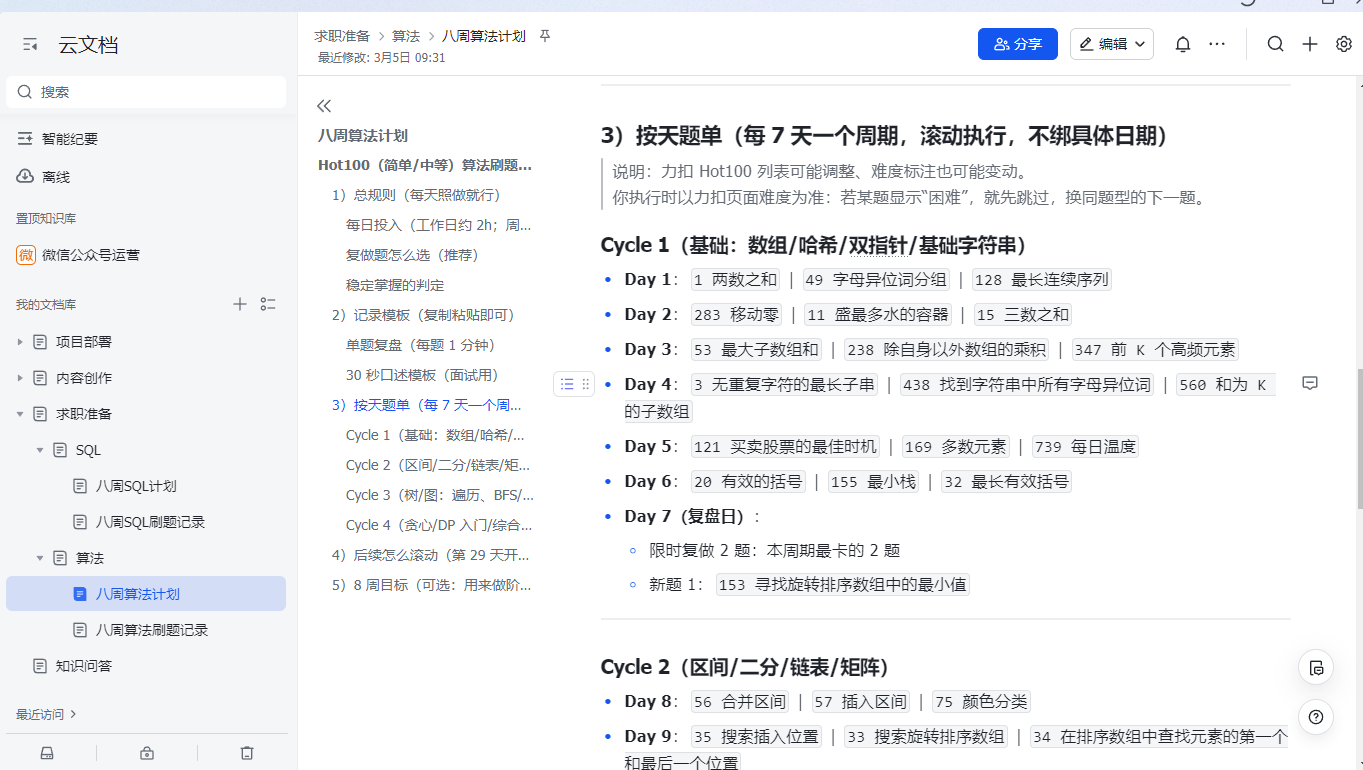Open the help question mark button
Screen dimensions: 1363x770
click(1316, 717)
